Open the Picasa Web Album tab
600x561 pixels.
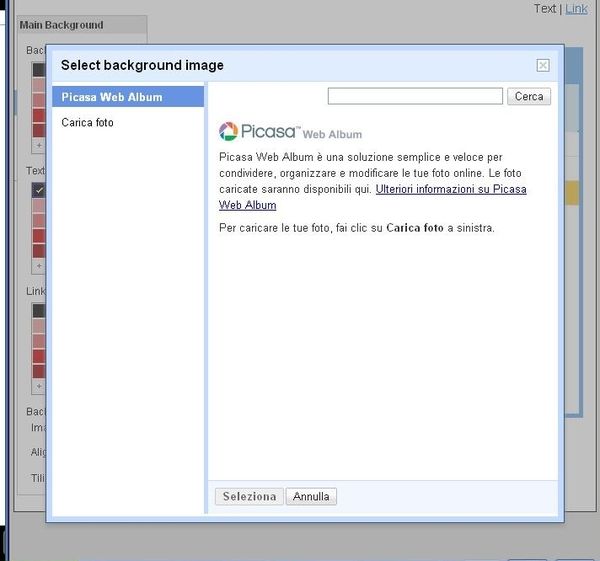point(127,97)
